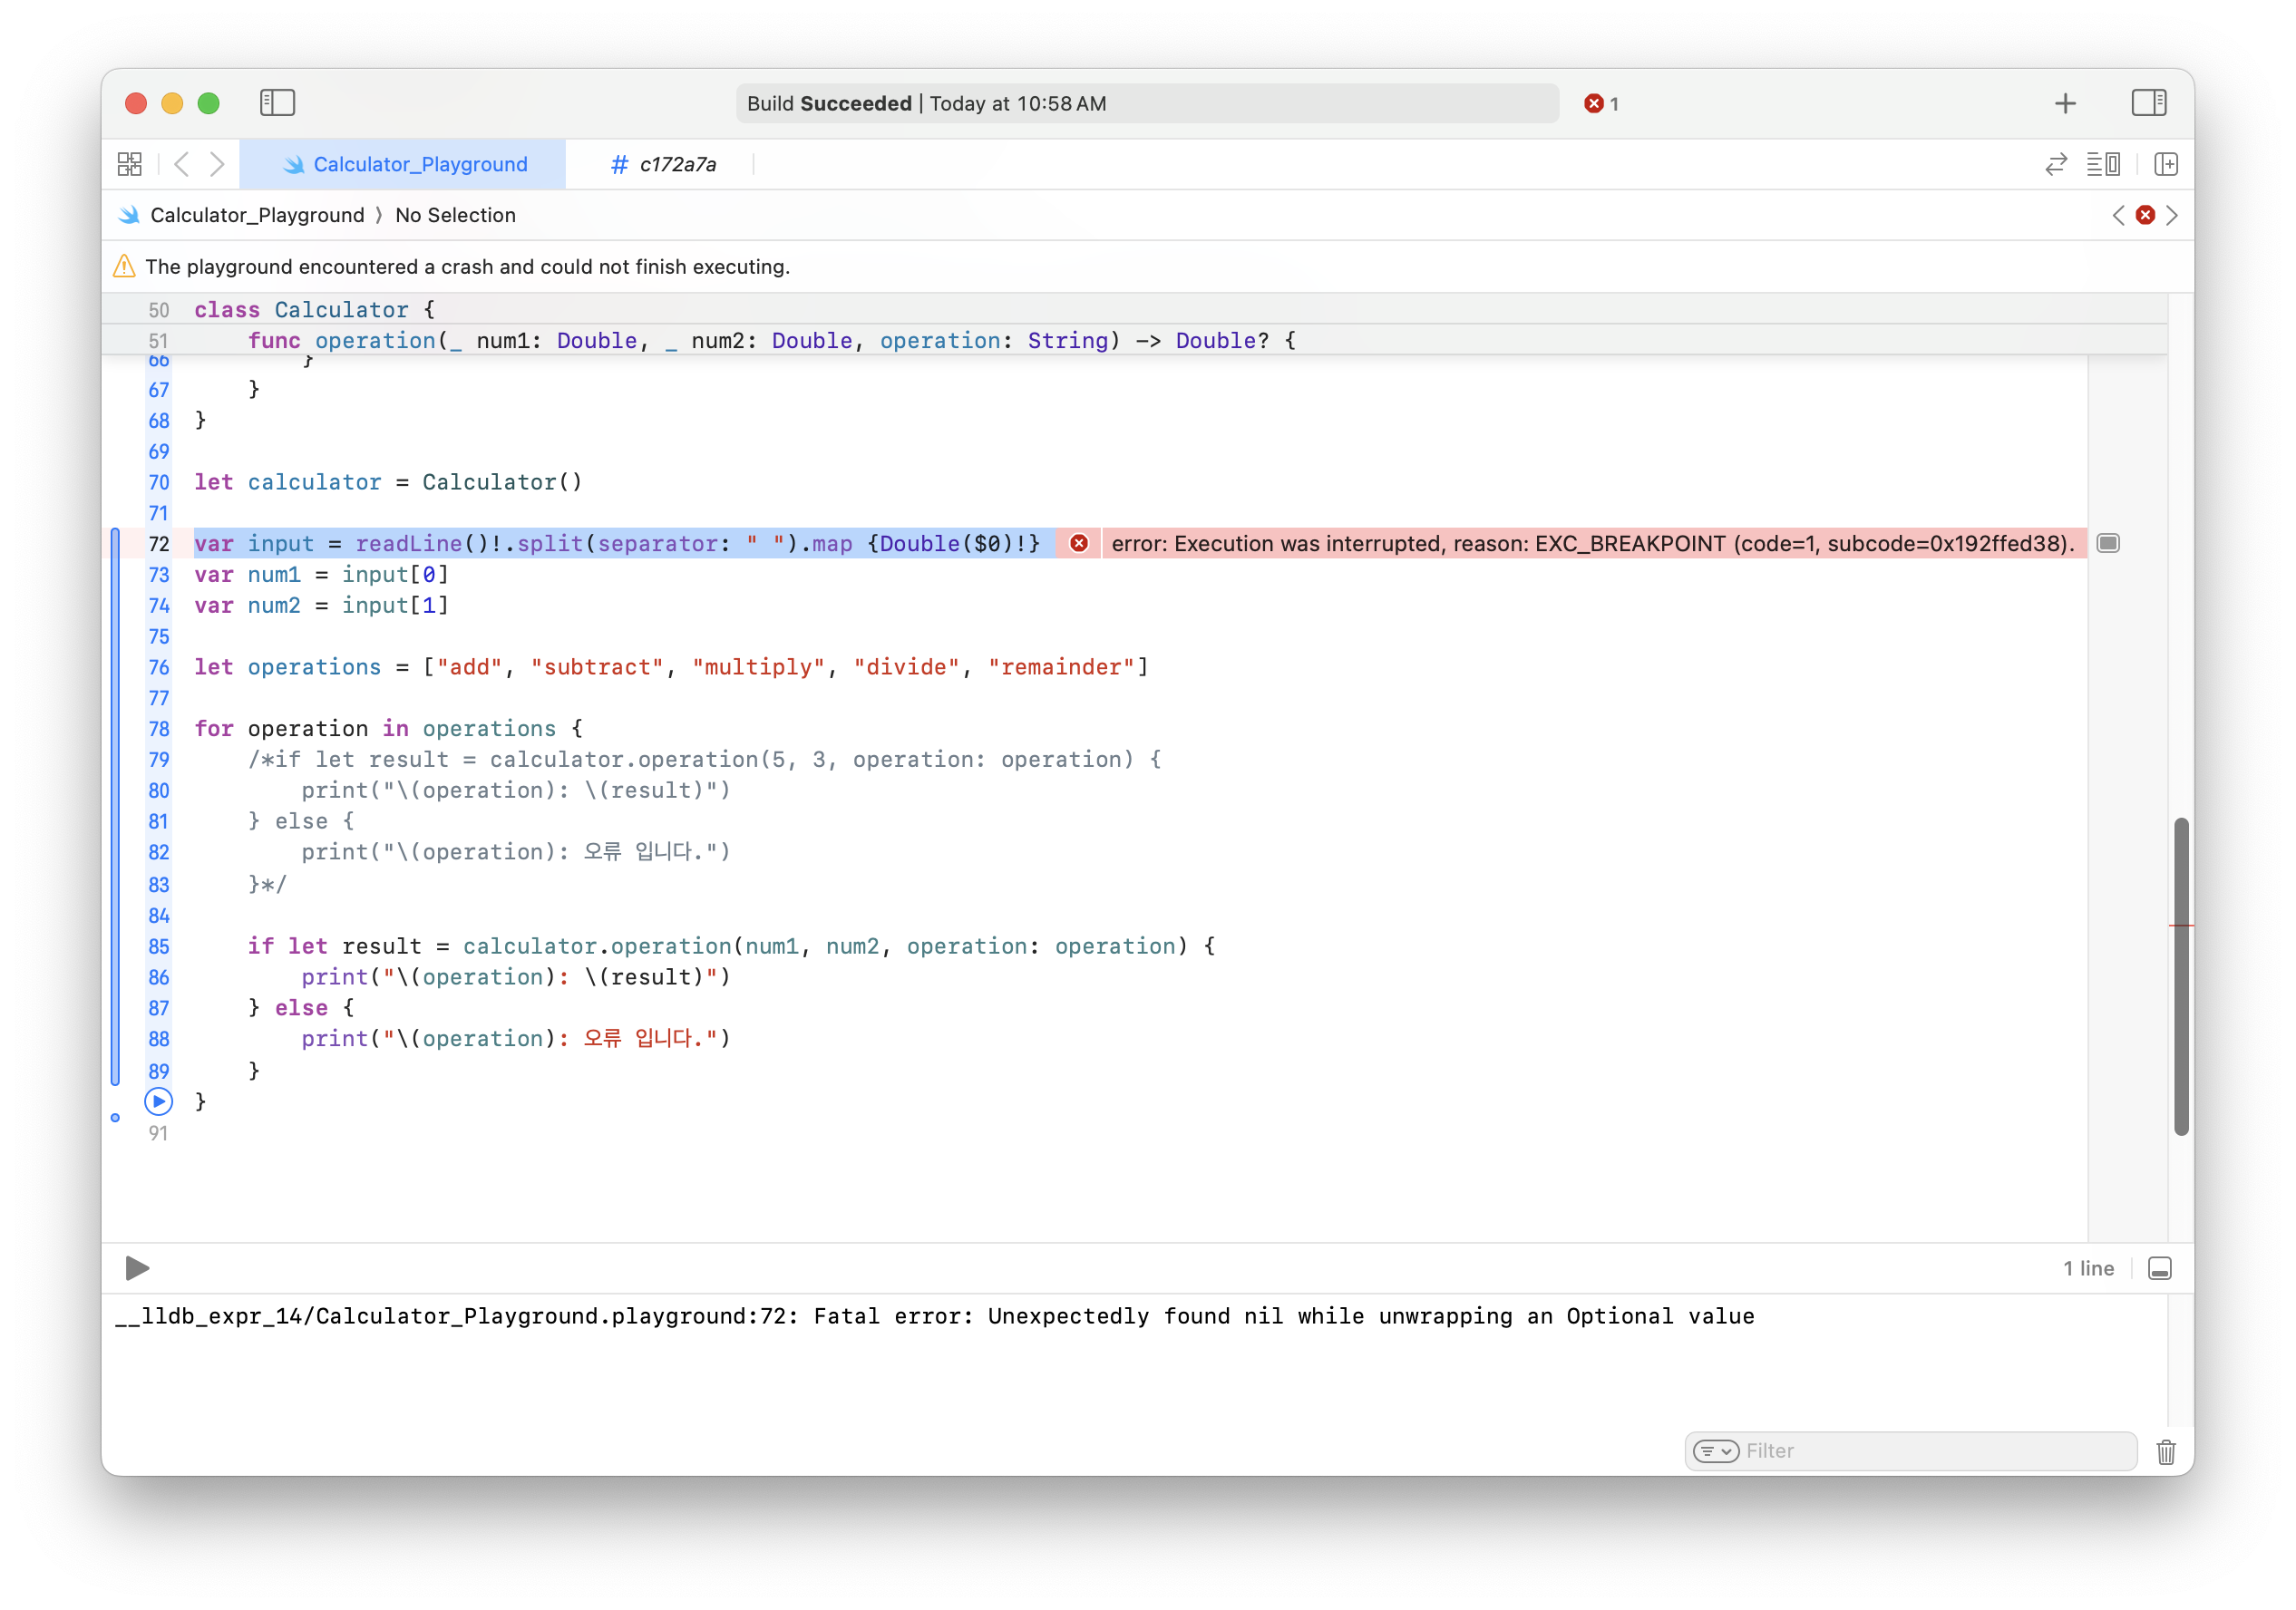Run playground up to line 90

pos(159,1101)
